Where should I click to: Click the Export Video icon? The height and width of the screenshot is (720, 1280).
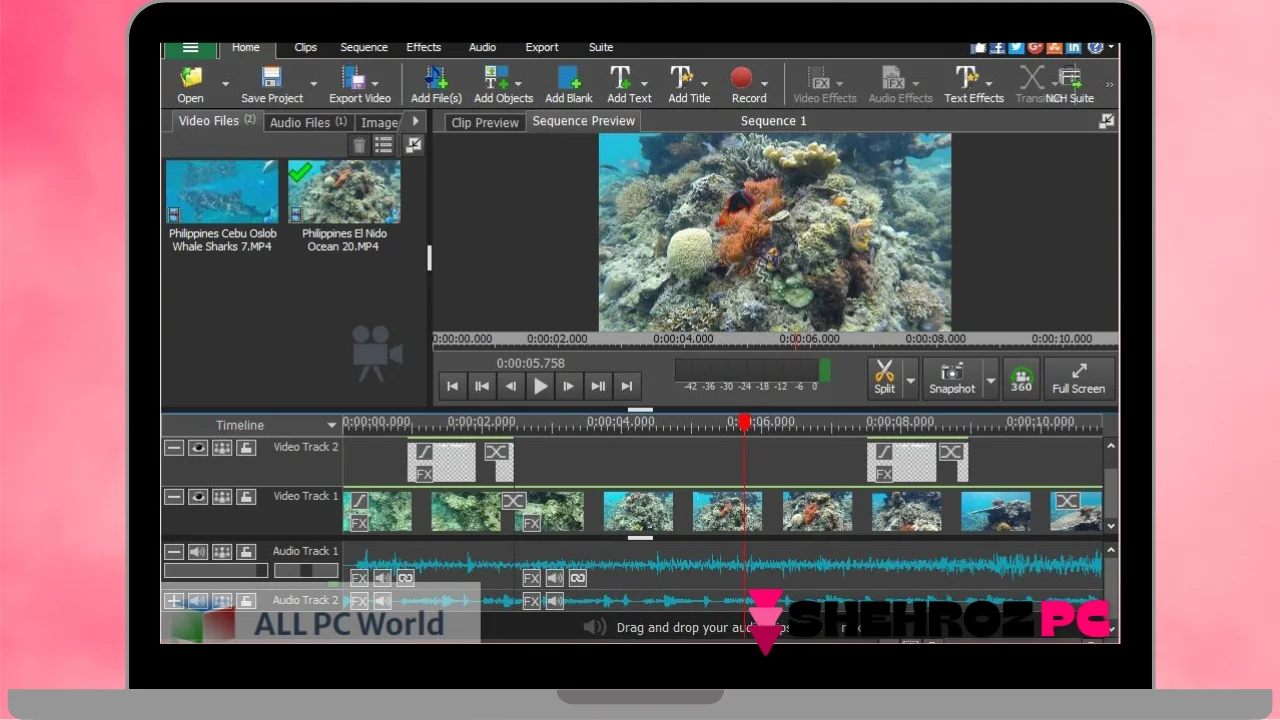pos(354,77)
